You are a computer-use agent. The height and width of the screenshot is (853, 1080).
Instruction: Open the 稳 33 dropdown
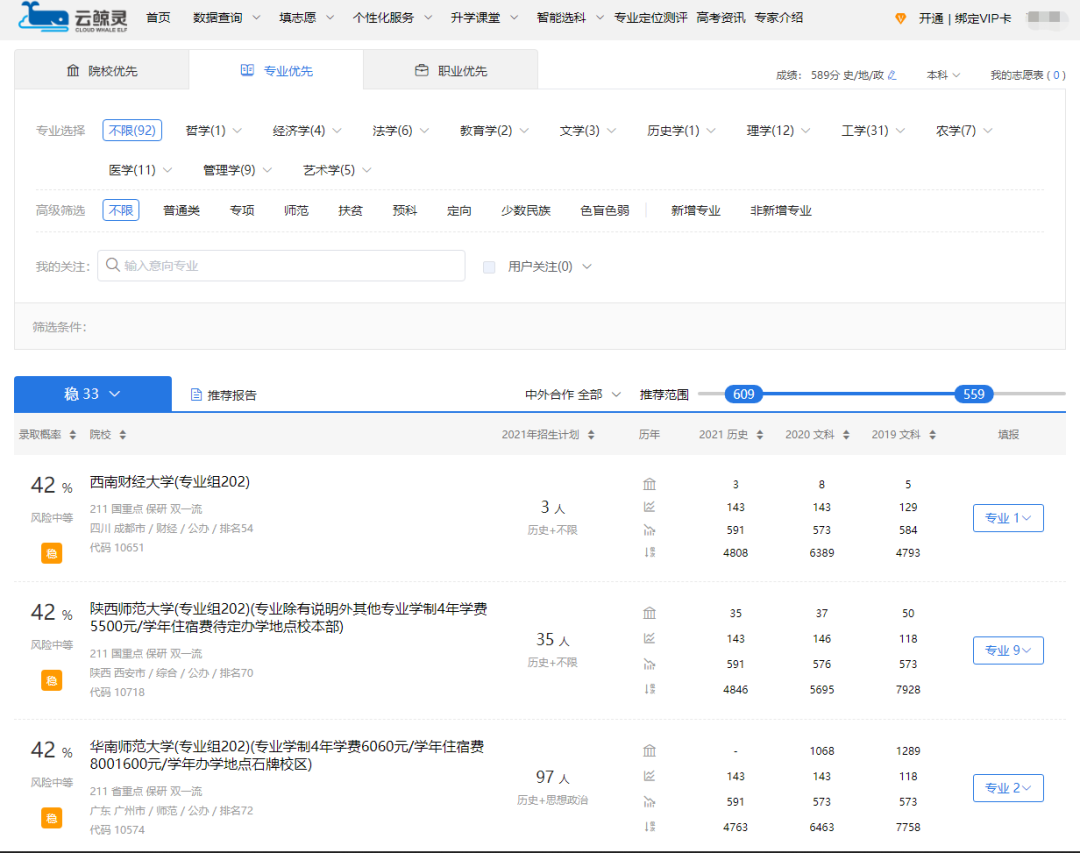coord(93,394)
